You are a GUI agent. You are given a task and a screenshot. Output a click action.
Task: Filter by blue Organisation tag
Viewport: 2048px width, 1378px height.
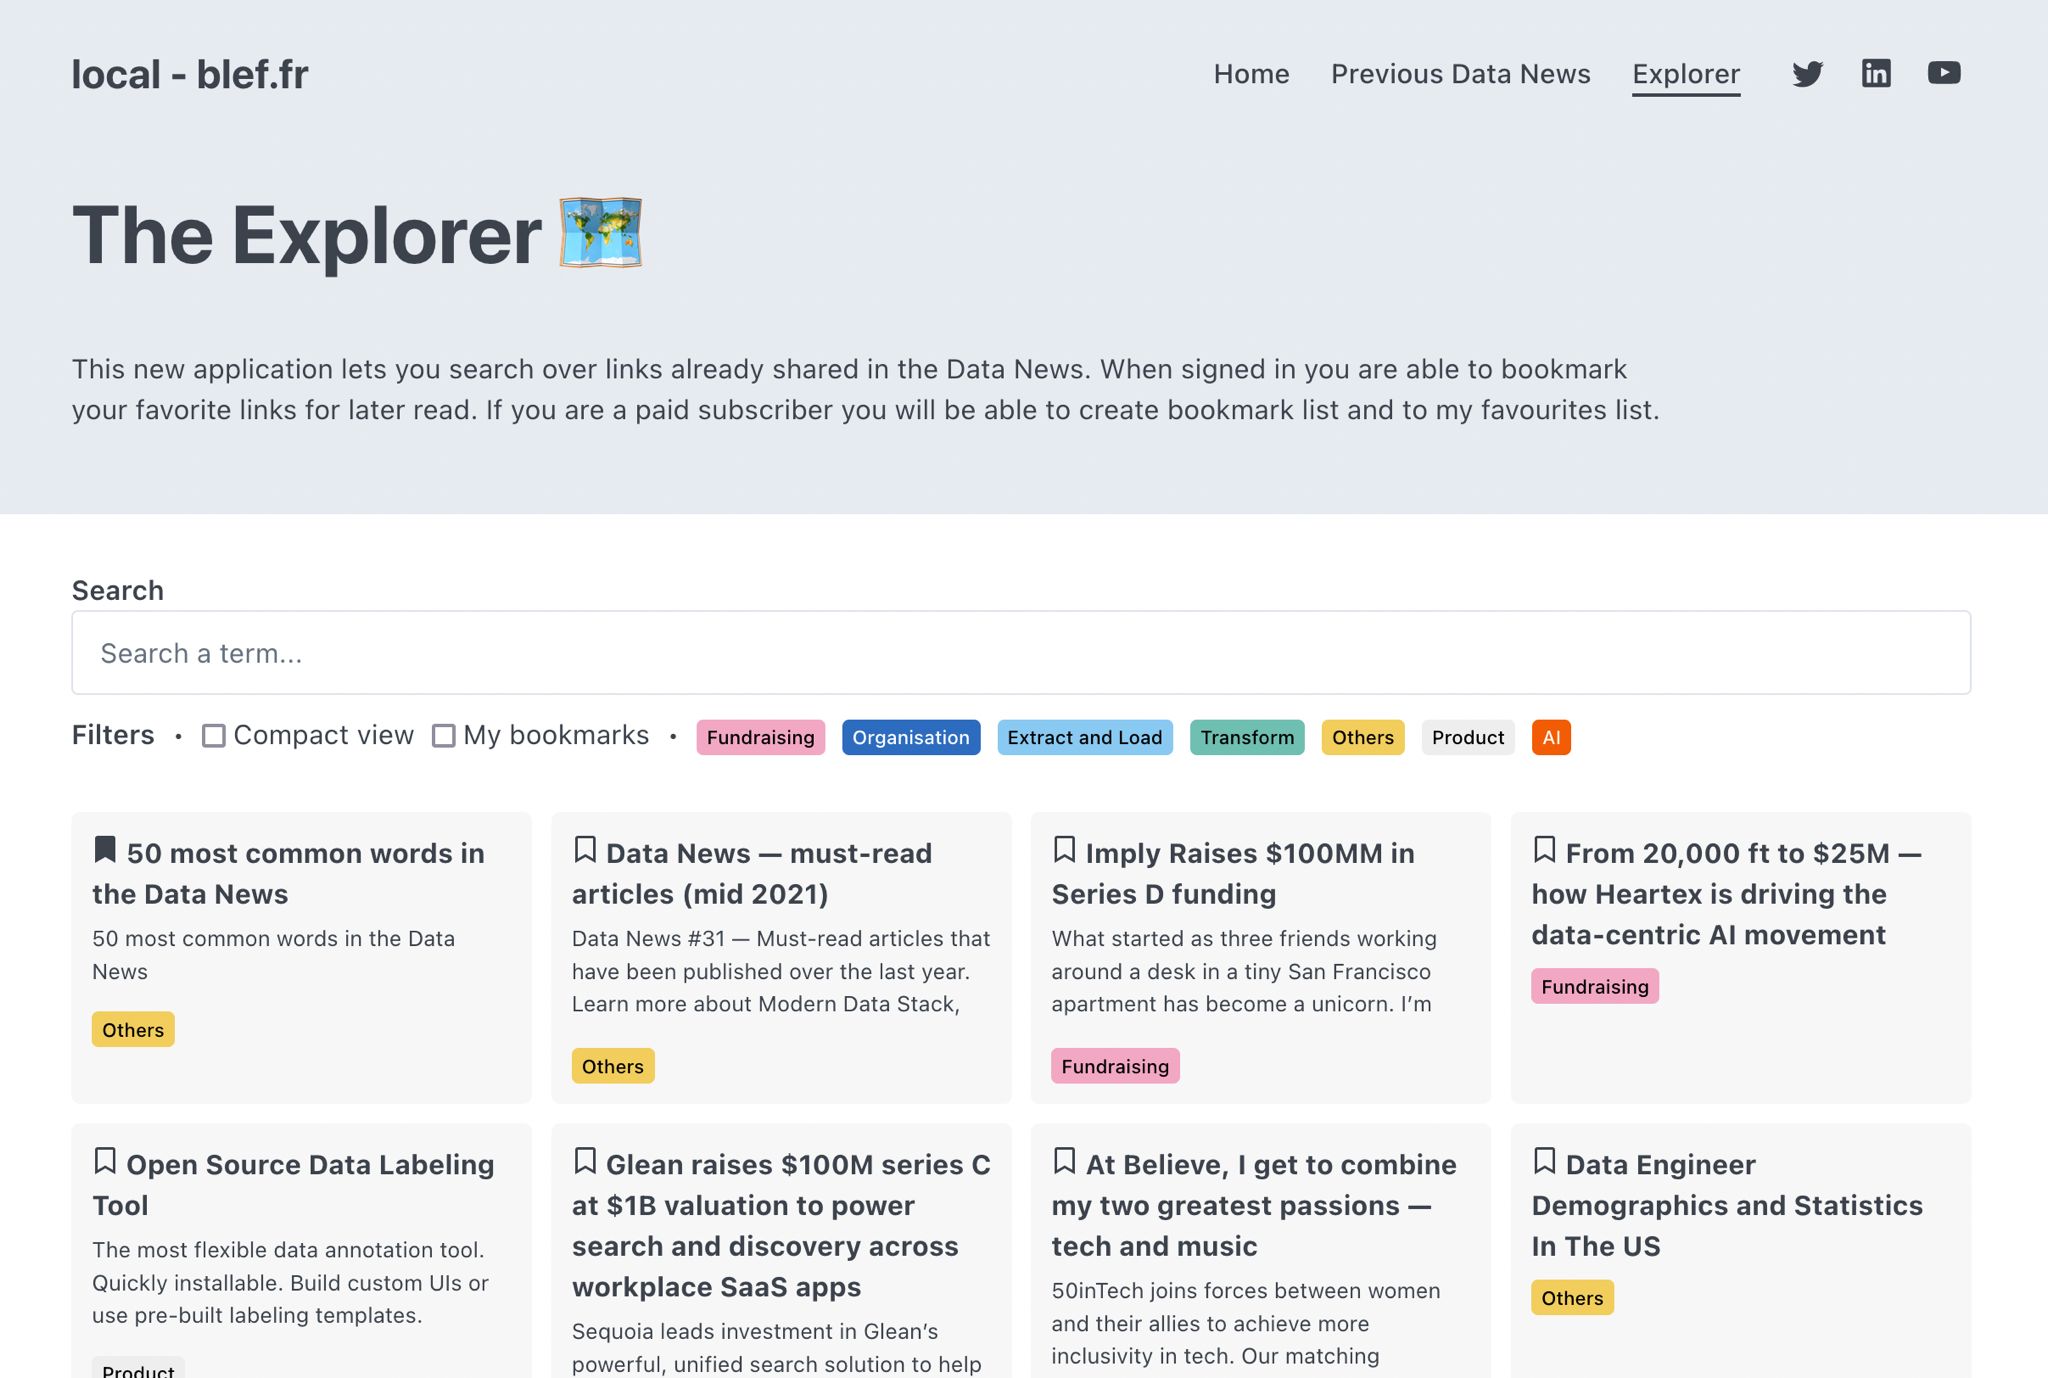coord(910,738)
